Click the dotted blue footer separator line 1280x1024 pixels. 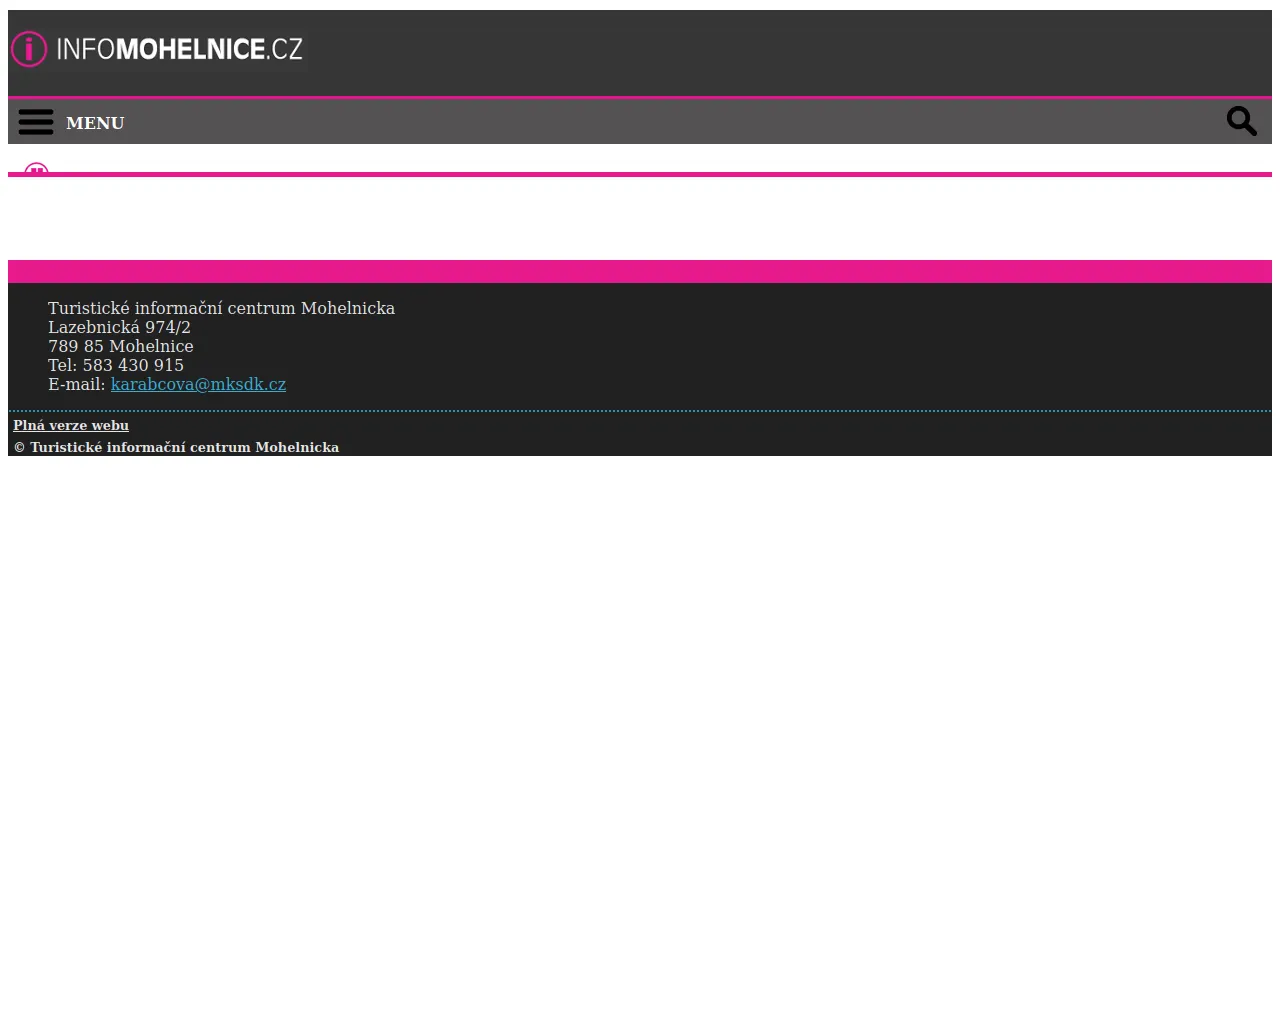[x=640, y=411]
